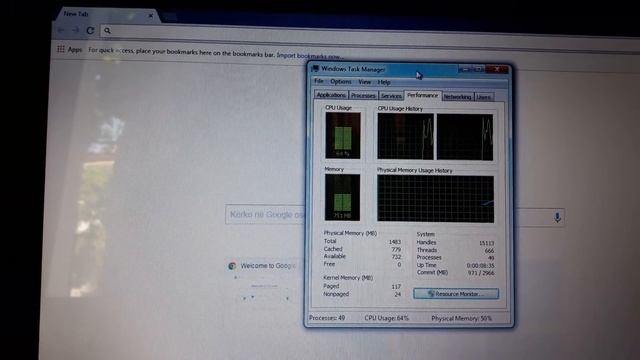Click the second CPU Usage History graph

pyautogui.click(x=465, y=137)
